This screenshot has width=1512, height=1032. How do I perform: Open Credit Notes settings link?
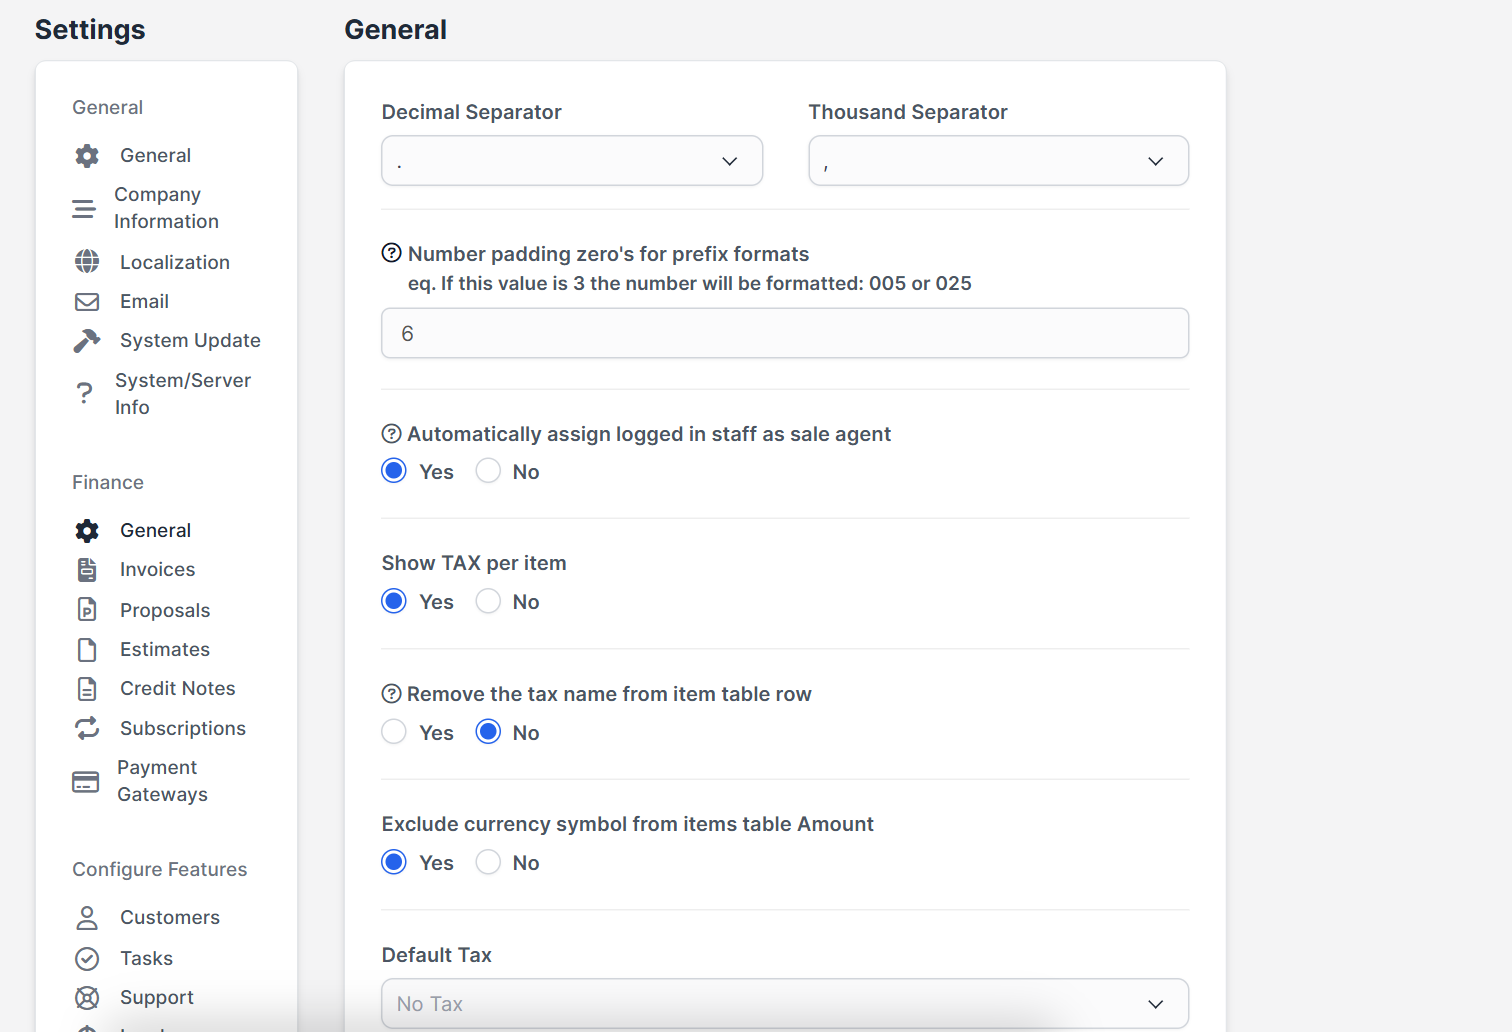click(178, 688)
